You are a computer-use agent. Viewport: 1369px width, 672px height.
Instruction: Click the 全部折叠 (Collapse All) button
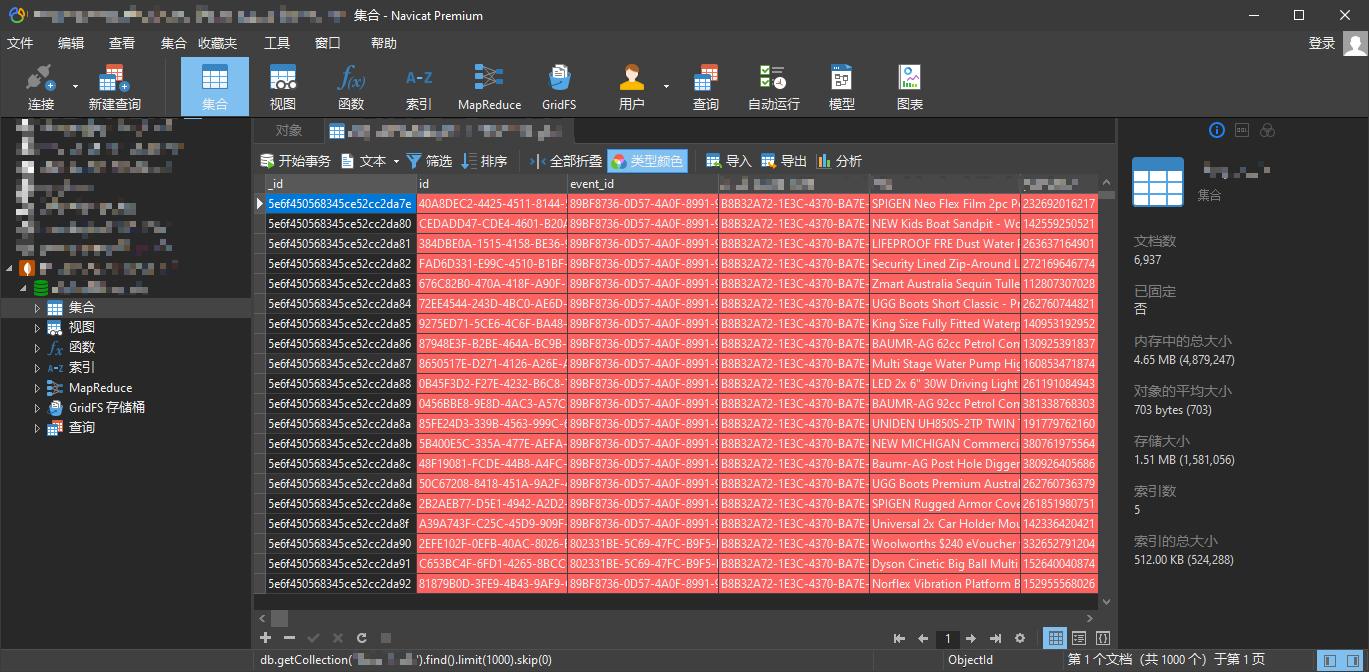(565, 161)
